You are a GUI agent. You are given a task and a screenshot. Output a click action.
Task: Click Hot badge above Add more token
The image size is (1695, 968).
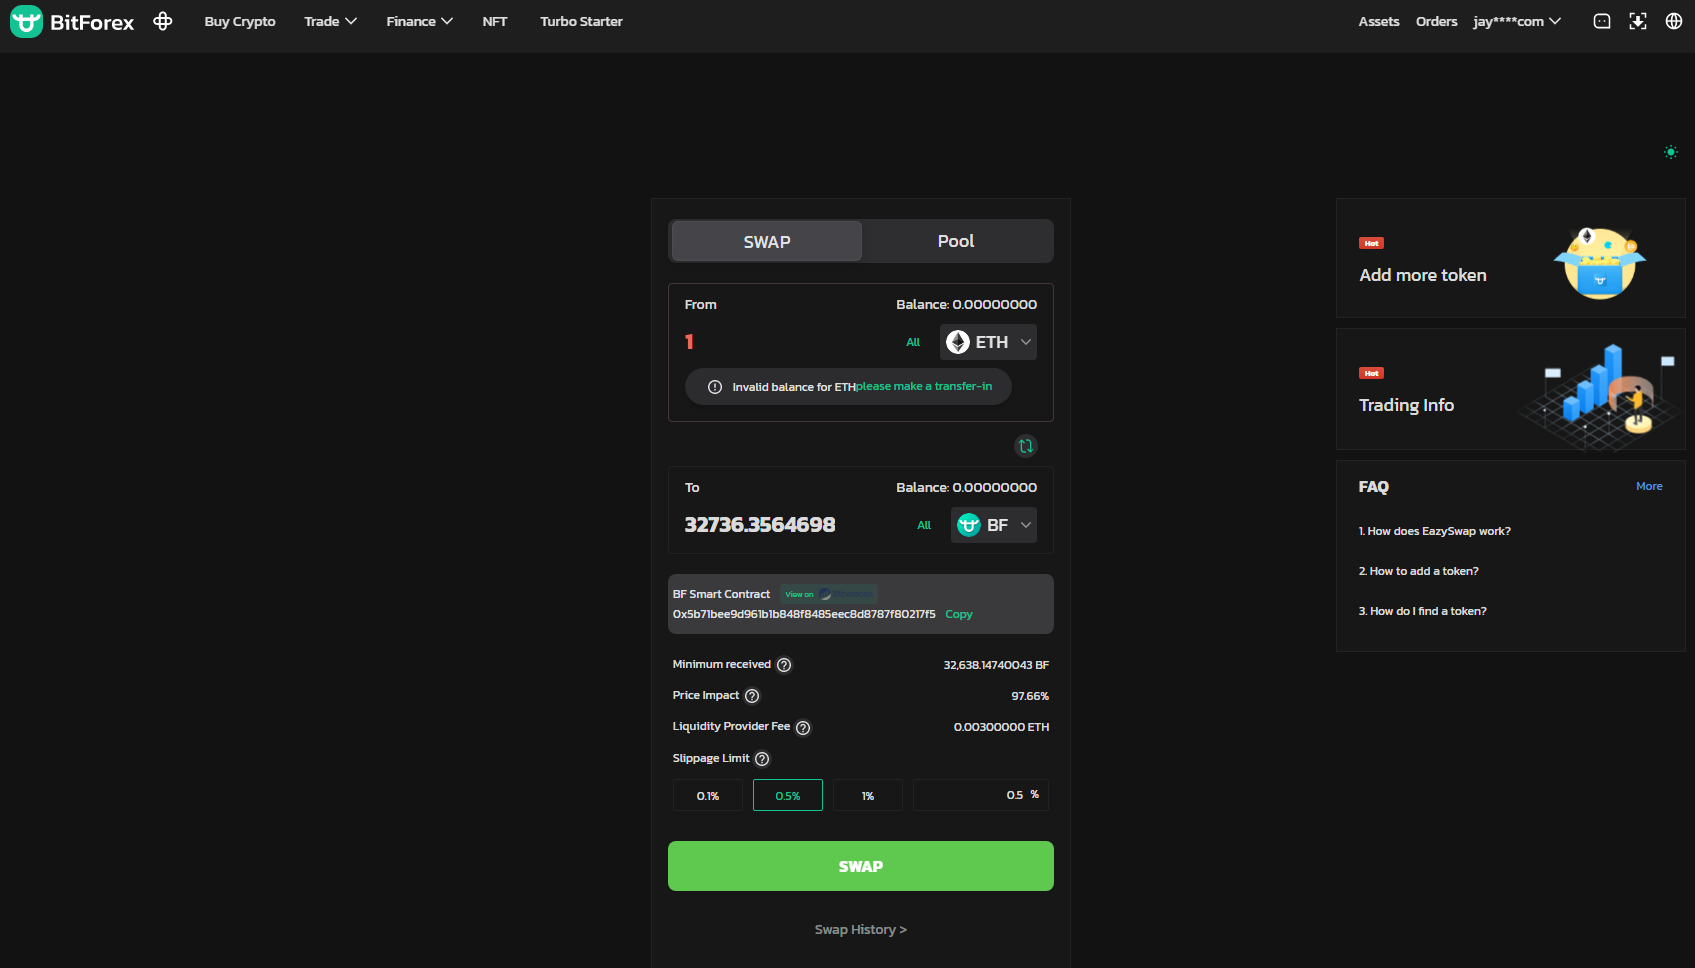point(1371,243)
